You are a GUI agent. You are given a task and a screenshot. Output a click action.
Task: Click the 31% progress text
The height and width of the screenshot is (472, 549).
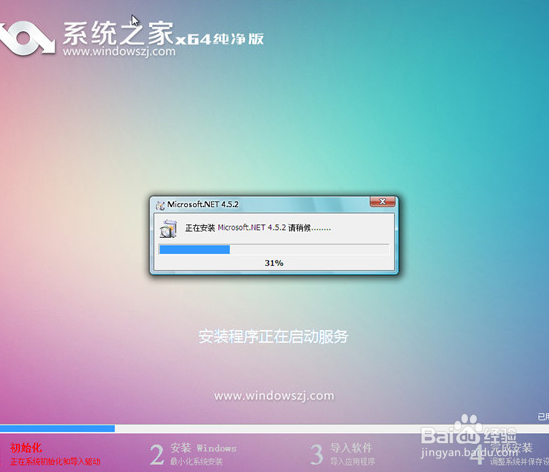pos(274,263)
